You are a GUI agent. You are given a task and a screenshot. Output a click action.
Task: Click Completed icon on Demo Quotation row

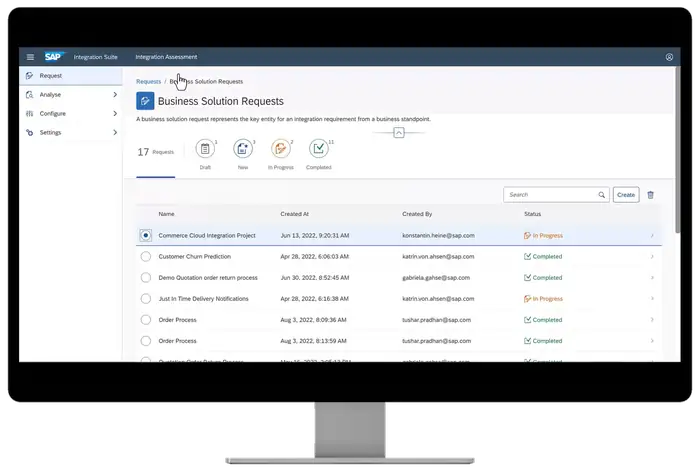coord(527,278)
